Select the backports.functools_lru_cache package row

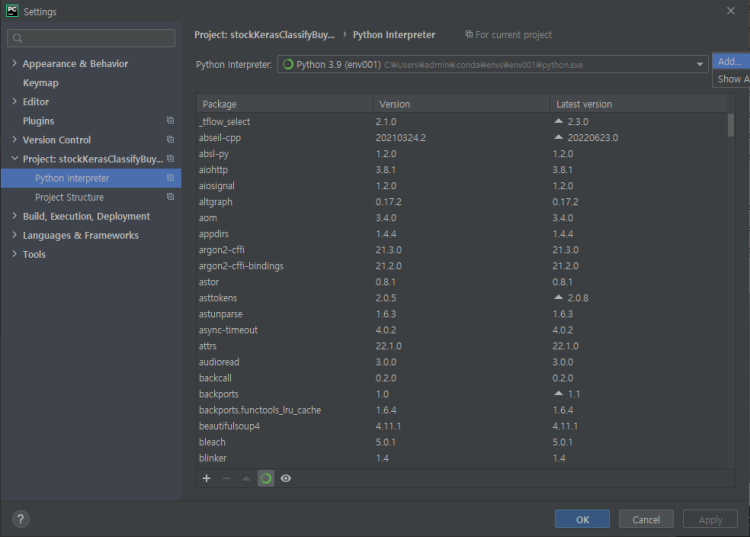coord(462,410)
